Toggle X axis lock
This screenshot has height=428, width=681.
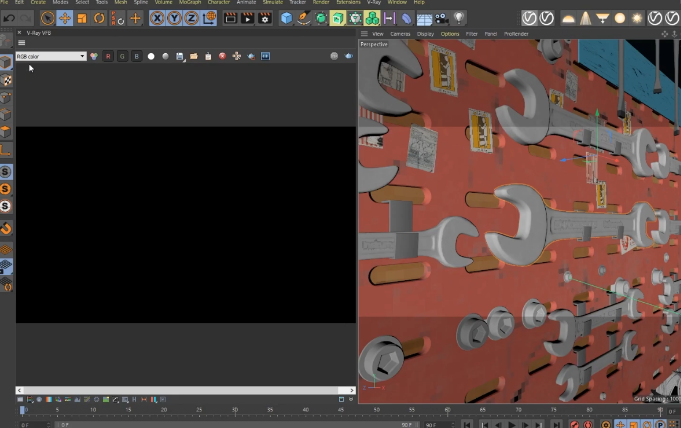click(158, 18)
